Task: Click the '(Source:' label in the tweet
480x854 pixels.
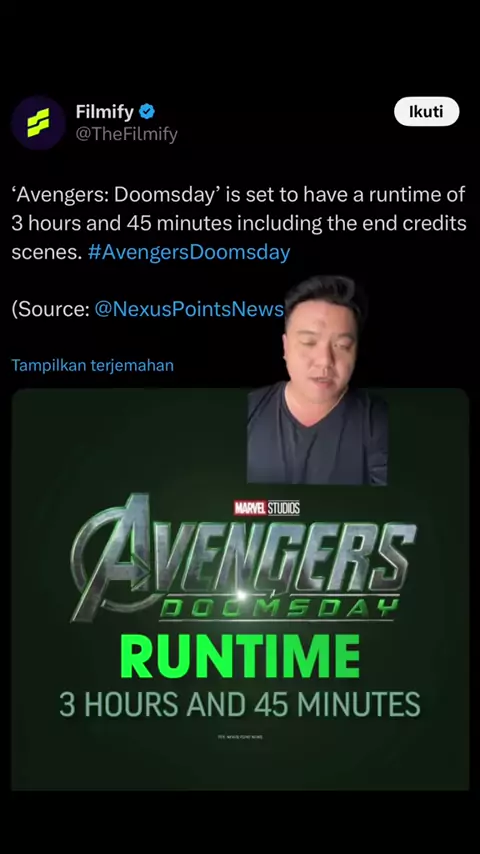Action: [x=50, y=309]
